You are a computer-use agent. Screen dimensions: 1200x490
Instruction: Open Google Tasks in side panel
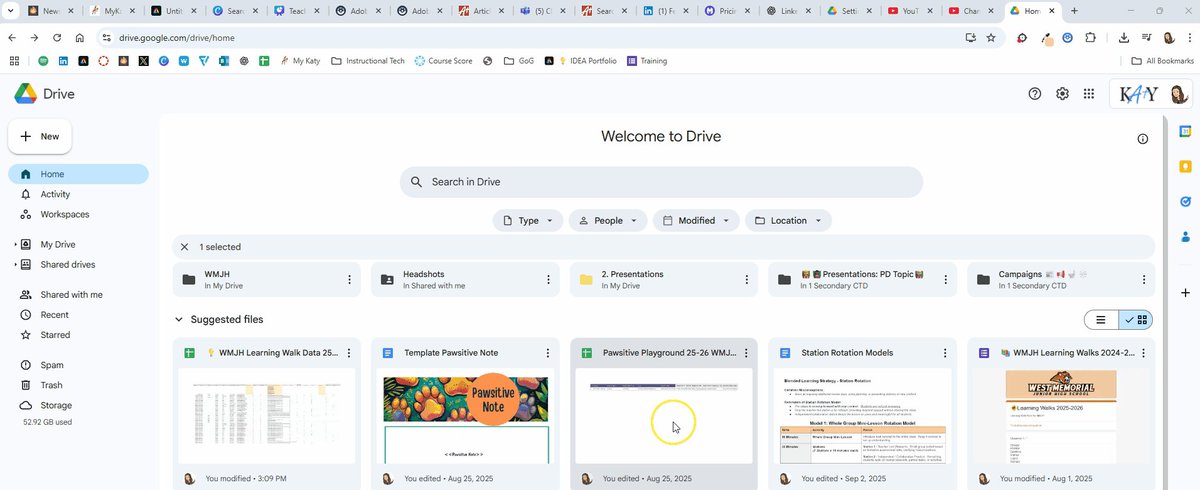click(x=1185, y=201)
